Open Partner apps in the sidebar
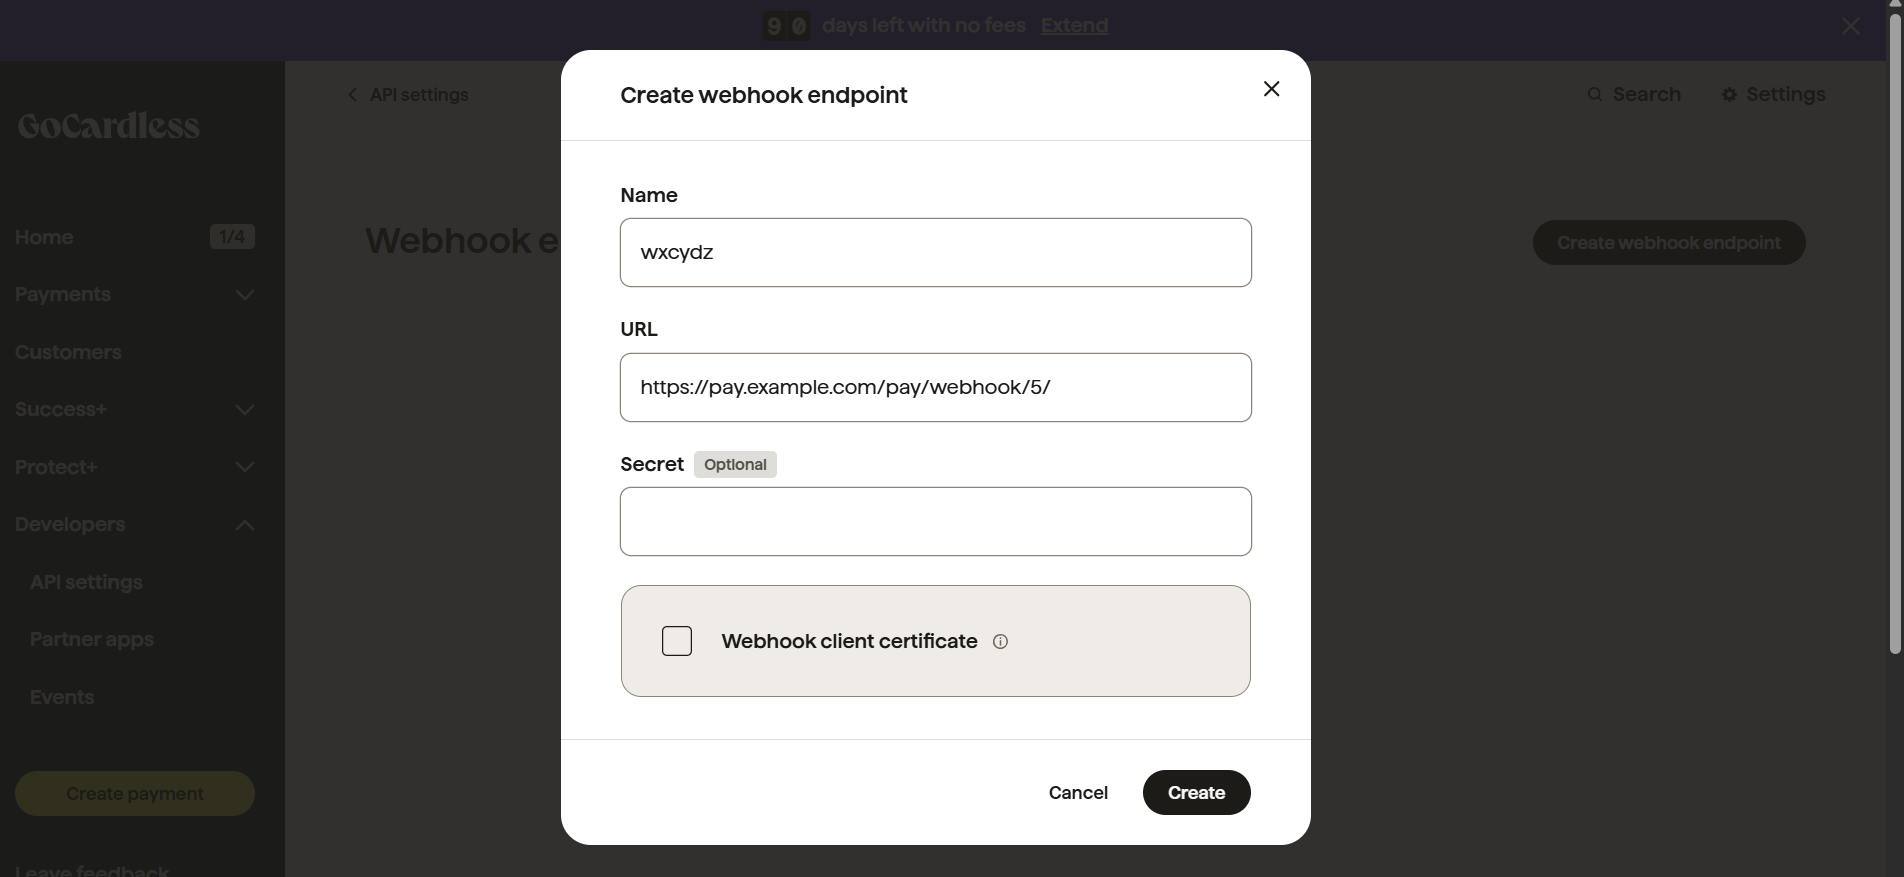 (92, 639)
